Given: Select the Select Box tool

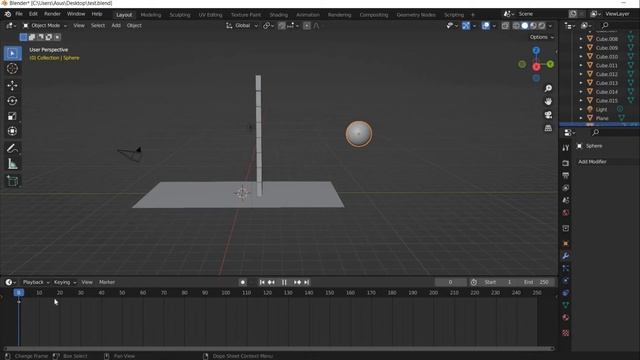Looking at the screenshot, I should 12,53.
